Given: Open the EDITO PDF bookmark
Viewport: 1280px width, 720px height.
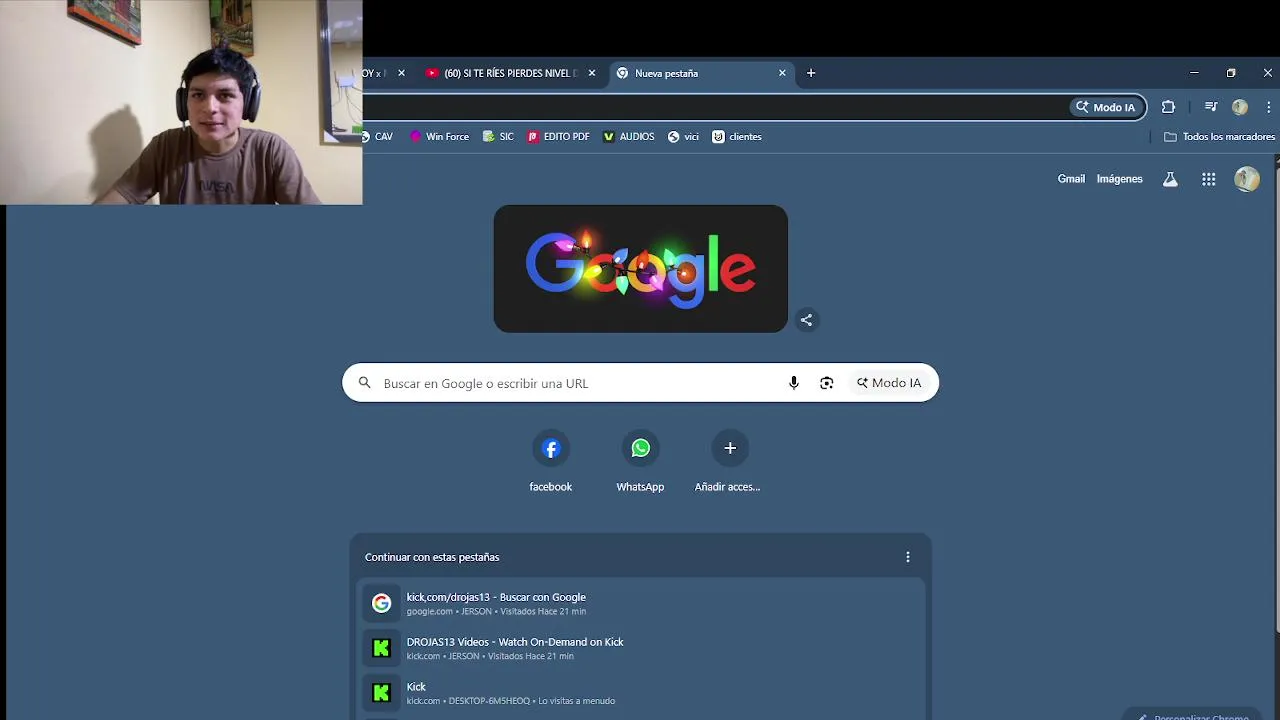Looking at the screenshot, I should (x=559, y=137).
